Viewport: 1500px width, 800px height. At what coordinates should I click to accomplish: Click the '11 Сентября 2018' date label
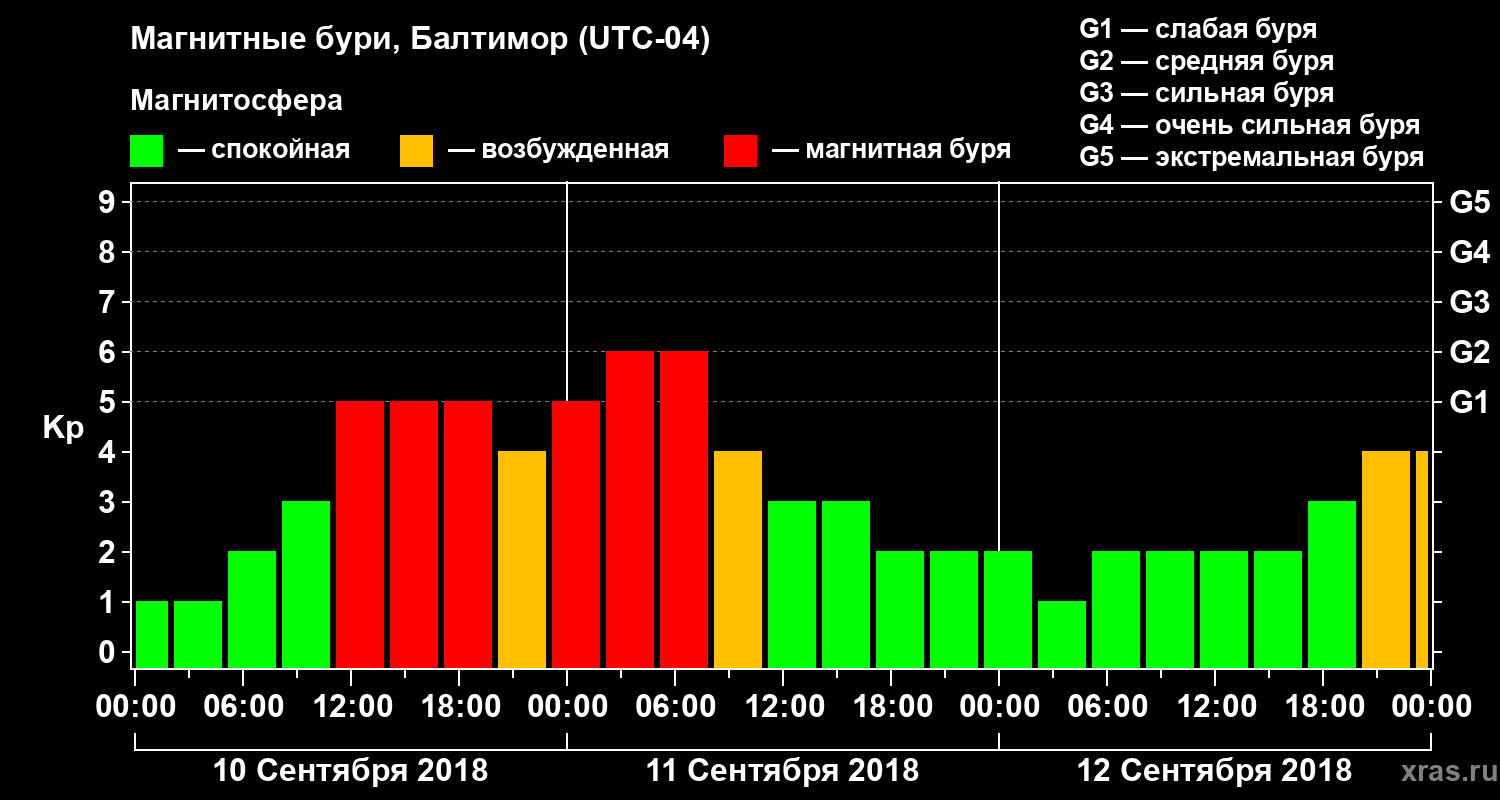783,771
